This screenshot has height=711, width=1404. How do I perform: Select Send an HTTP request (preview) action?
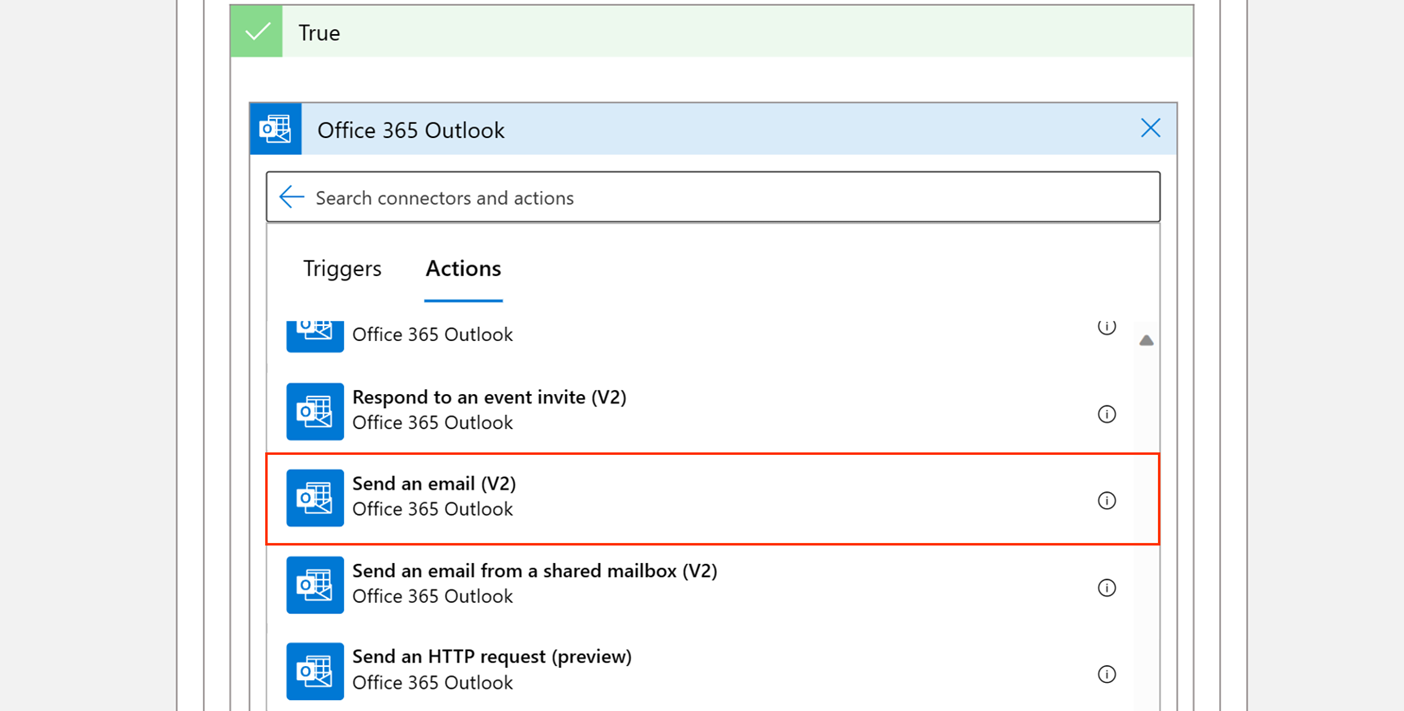[492, 657]
